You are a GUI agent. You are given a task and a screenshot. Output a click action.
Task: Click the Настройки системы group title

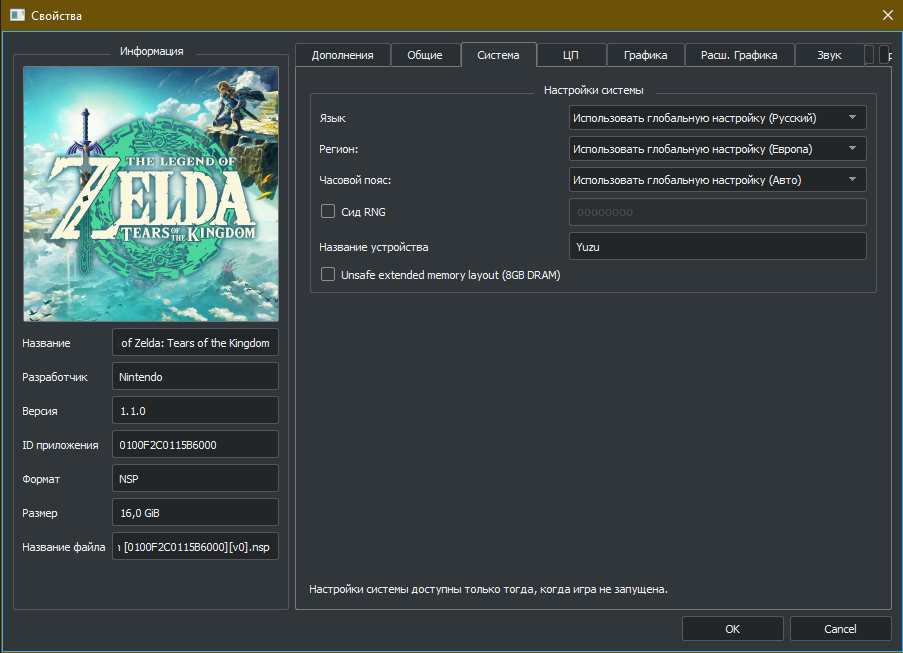(x=594, y=90)
